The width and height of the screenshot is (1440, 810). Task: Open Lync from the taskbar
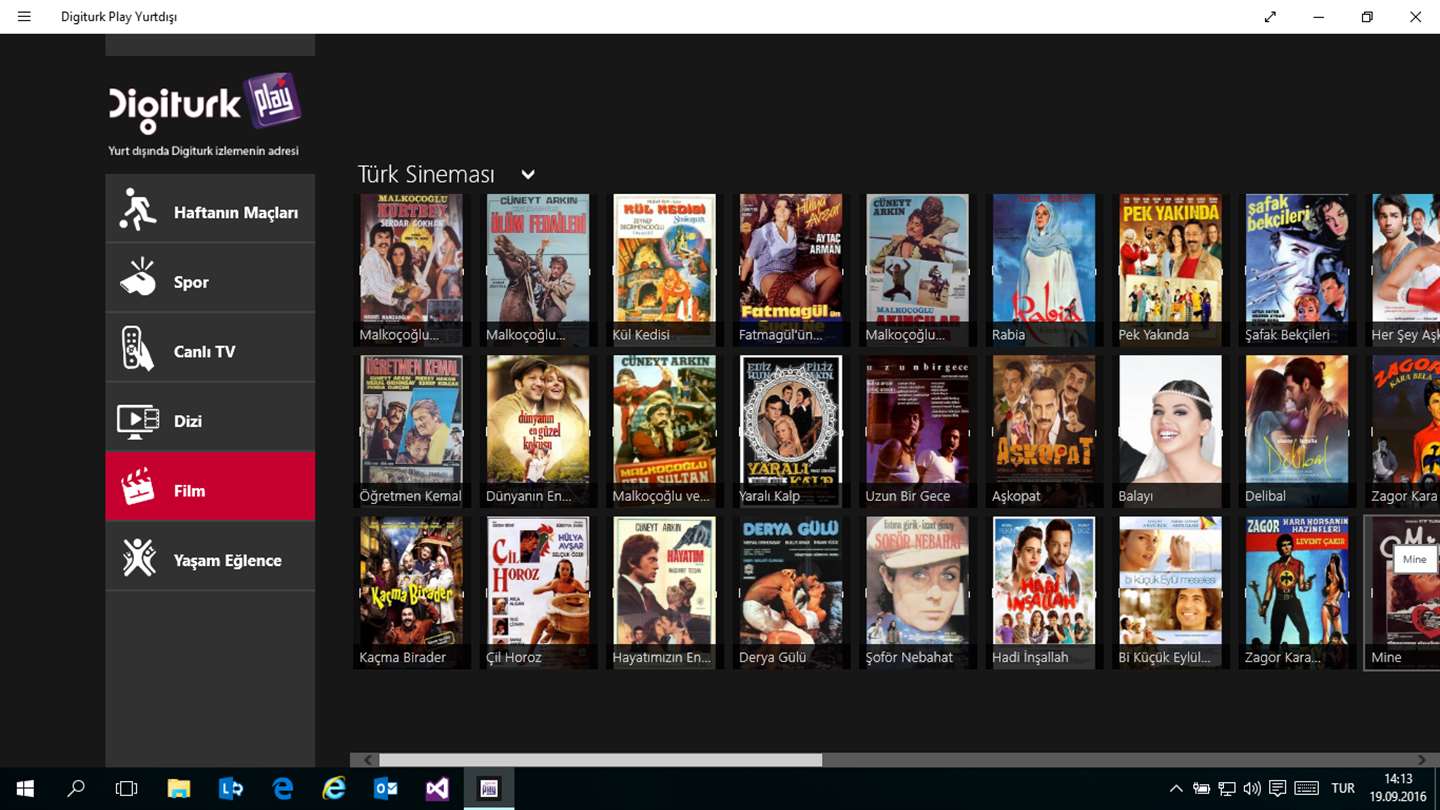click(x=230, y=789)
